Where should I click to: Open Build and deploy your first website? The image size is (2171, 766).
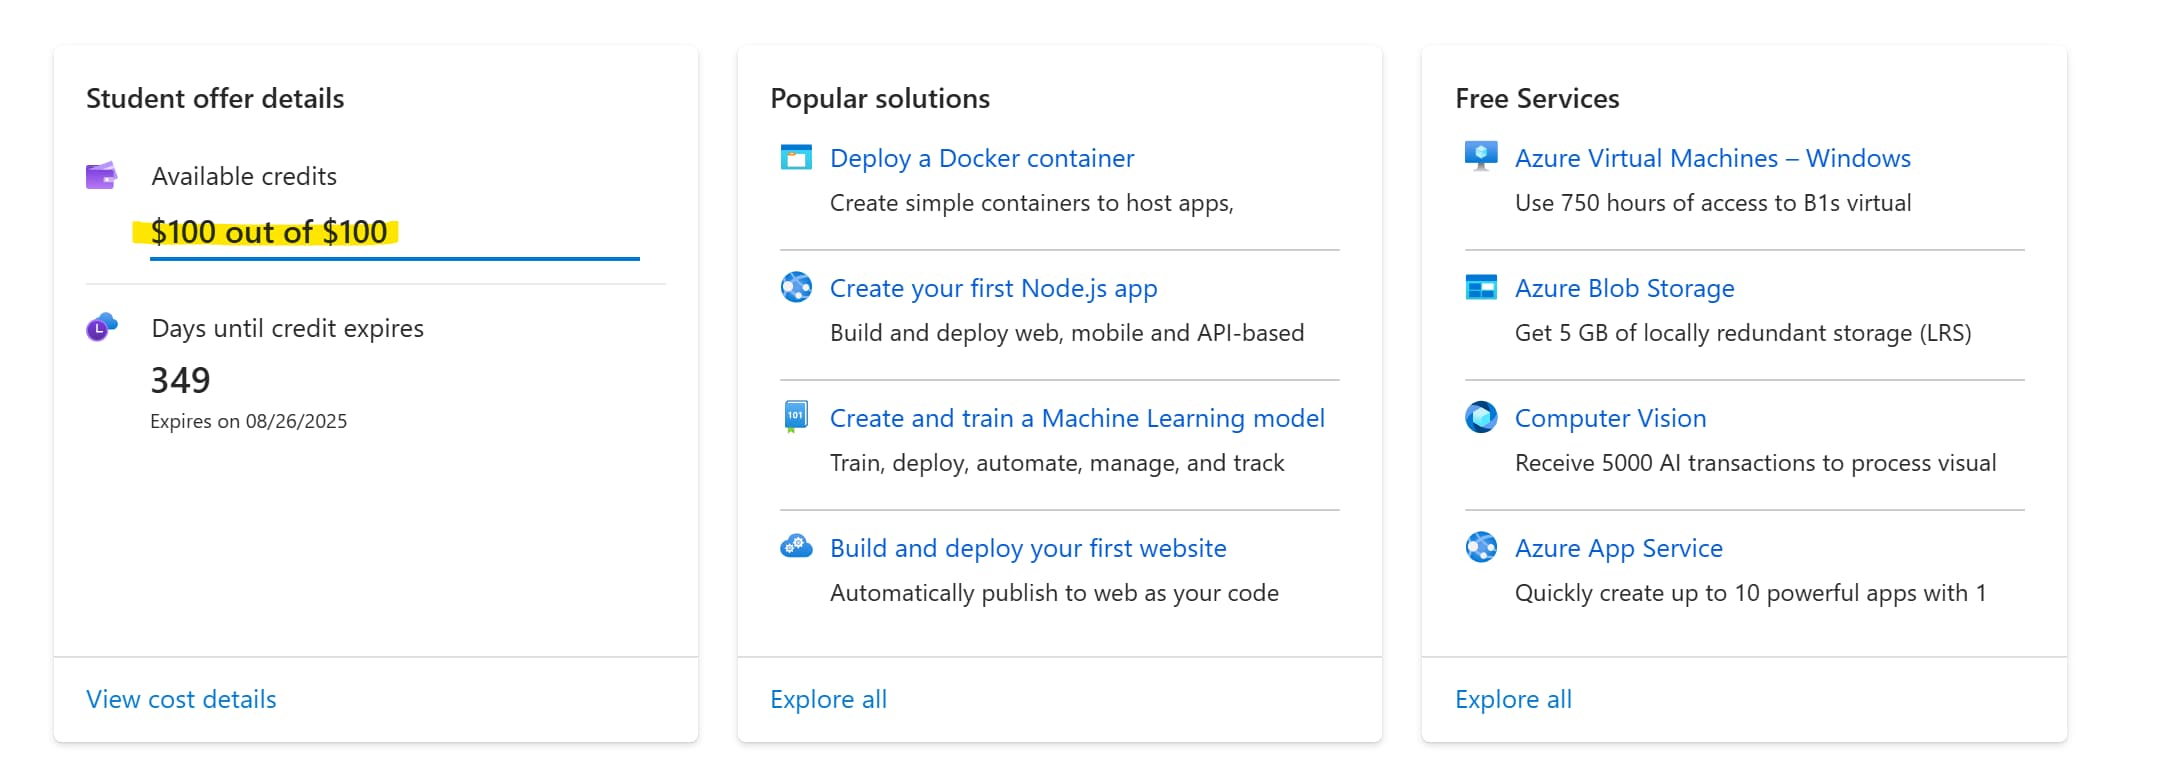pos(1027,548)
